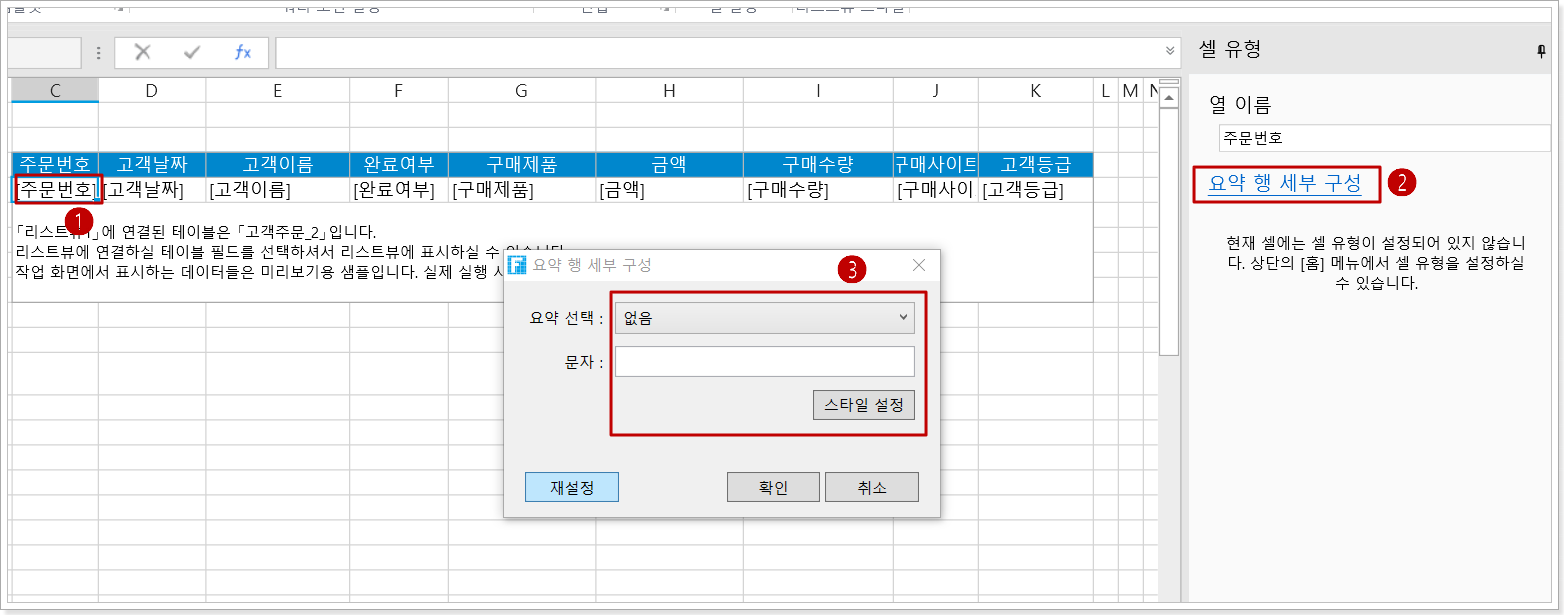Close the 요약 행 세부 구성 dialog
Viewport: 1564px width, 615px height.
[x=919, y=265]
